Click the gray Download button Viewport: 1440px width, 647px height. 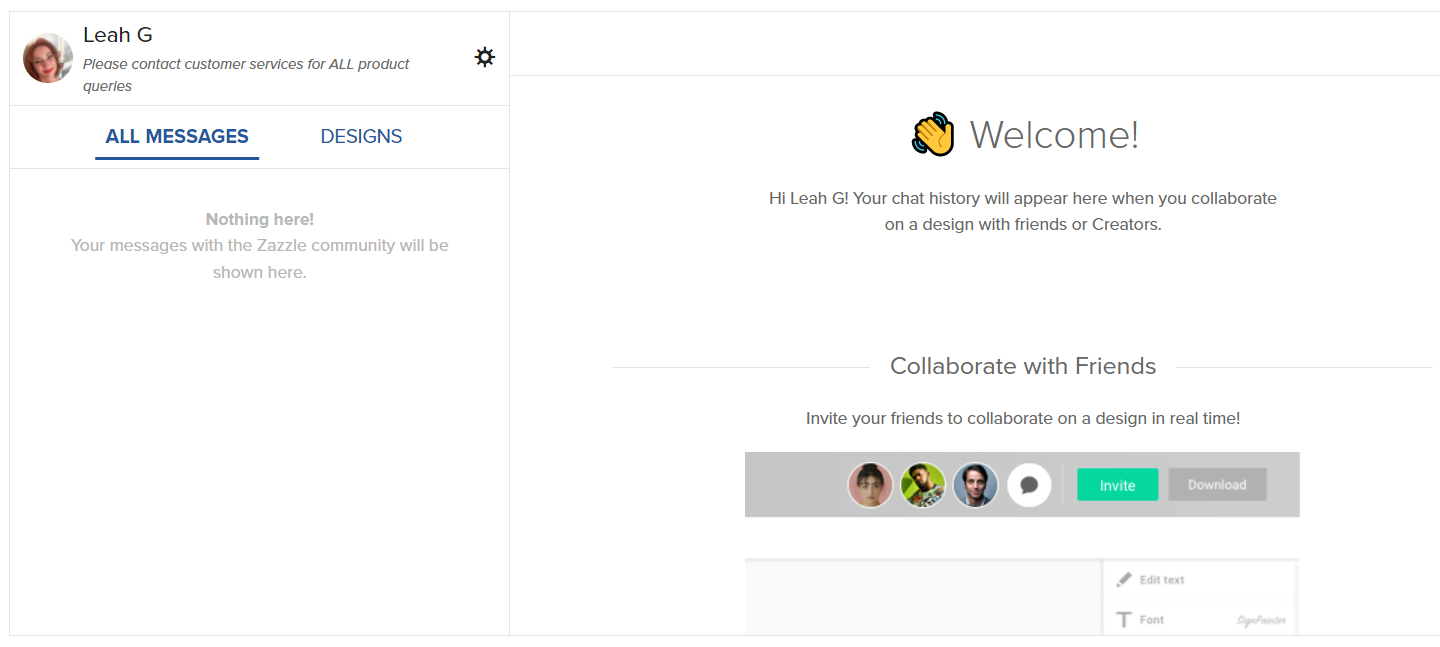1217,485
